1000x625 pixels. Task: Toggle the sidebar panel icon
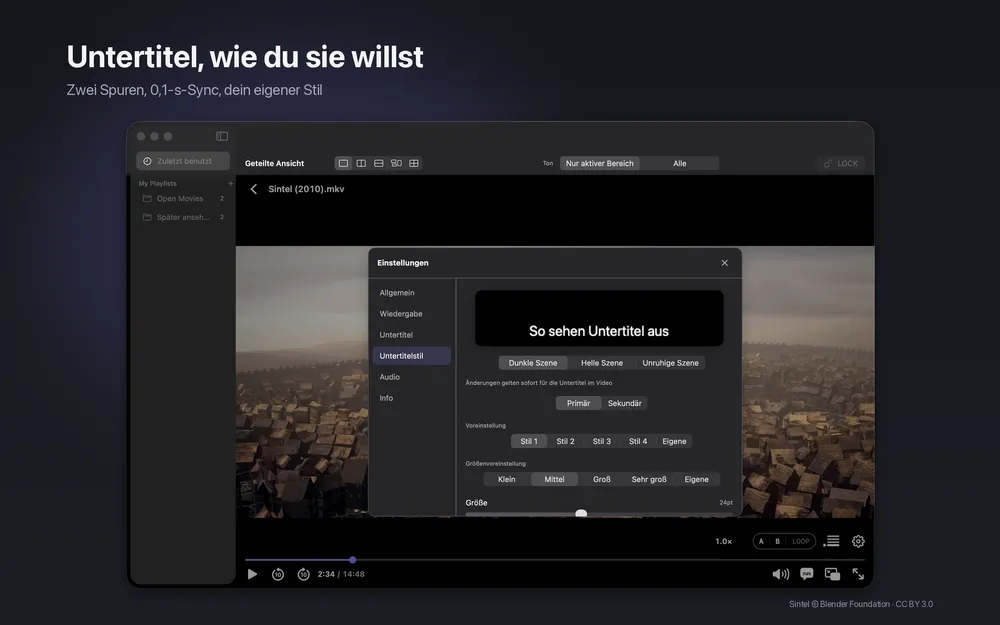tap(222, 136)
